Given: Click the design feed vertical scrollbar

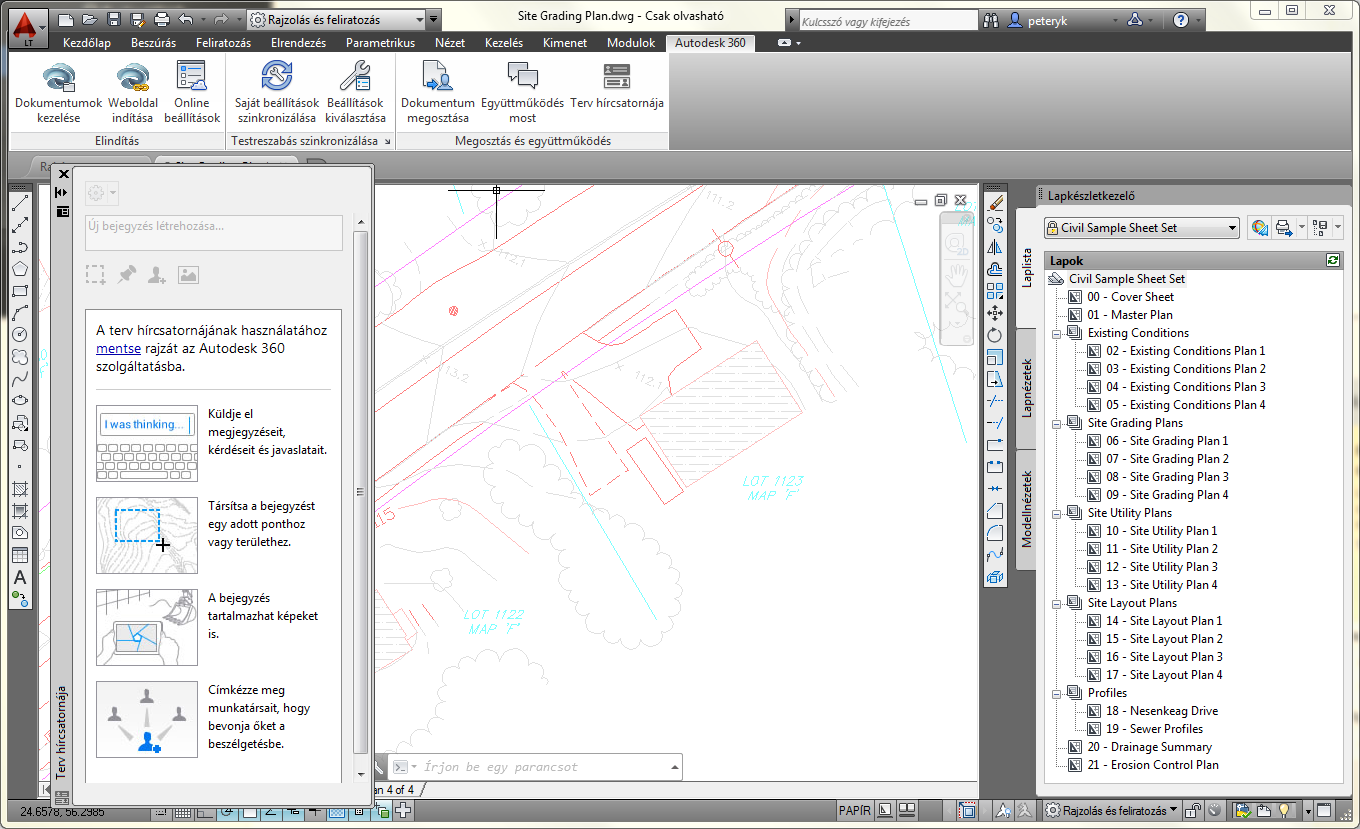Looking at the screenshot, I should click(361, 491).
